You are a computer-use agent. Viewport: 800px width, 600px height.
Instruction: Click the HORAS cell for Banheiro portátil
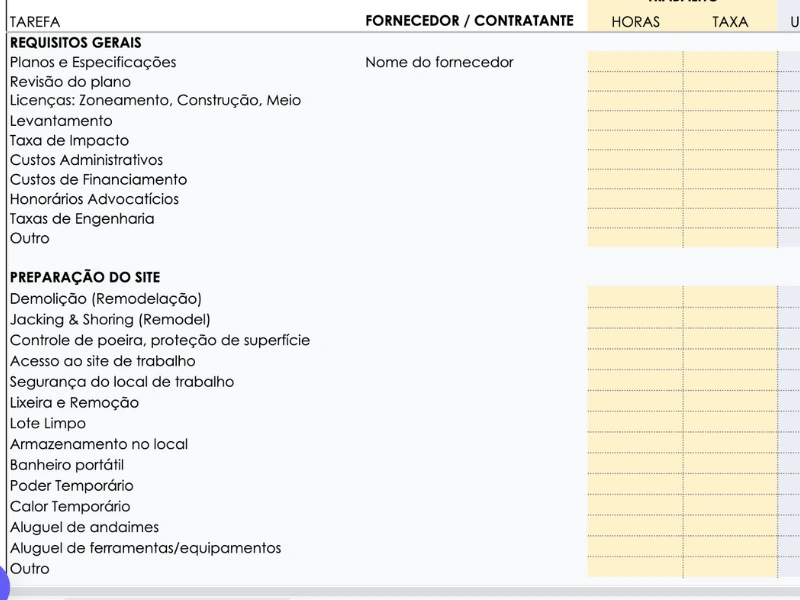click(635, 465)
